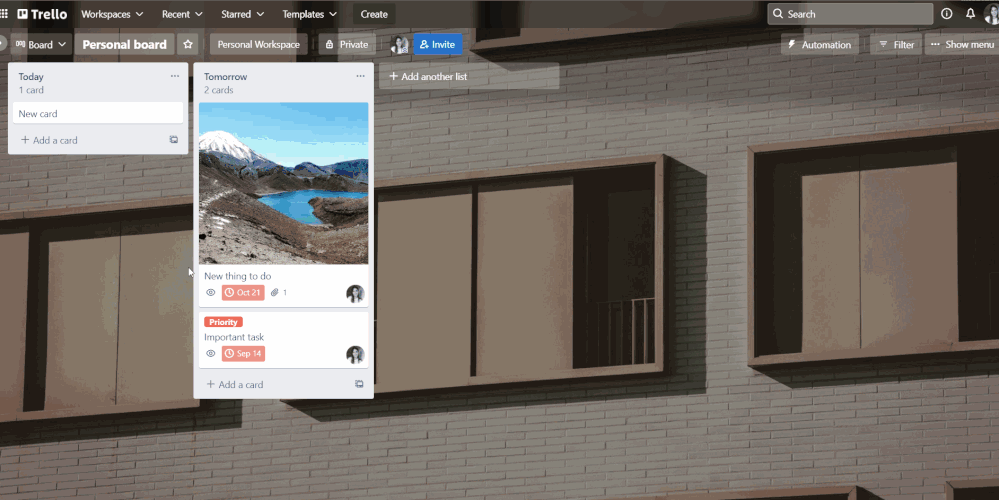Create card from template in Tomorrow list
Image resolution: width=999 pixels, height=500 pixels.
[359, 384]
